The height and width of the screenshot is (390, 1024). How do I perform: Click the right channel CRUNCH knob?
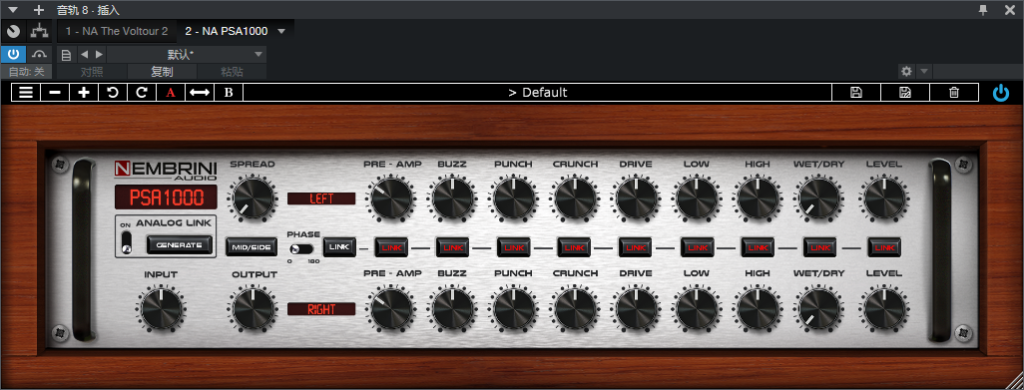coord(574,308)
